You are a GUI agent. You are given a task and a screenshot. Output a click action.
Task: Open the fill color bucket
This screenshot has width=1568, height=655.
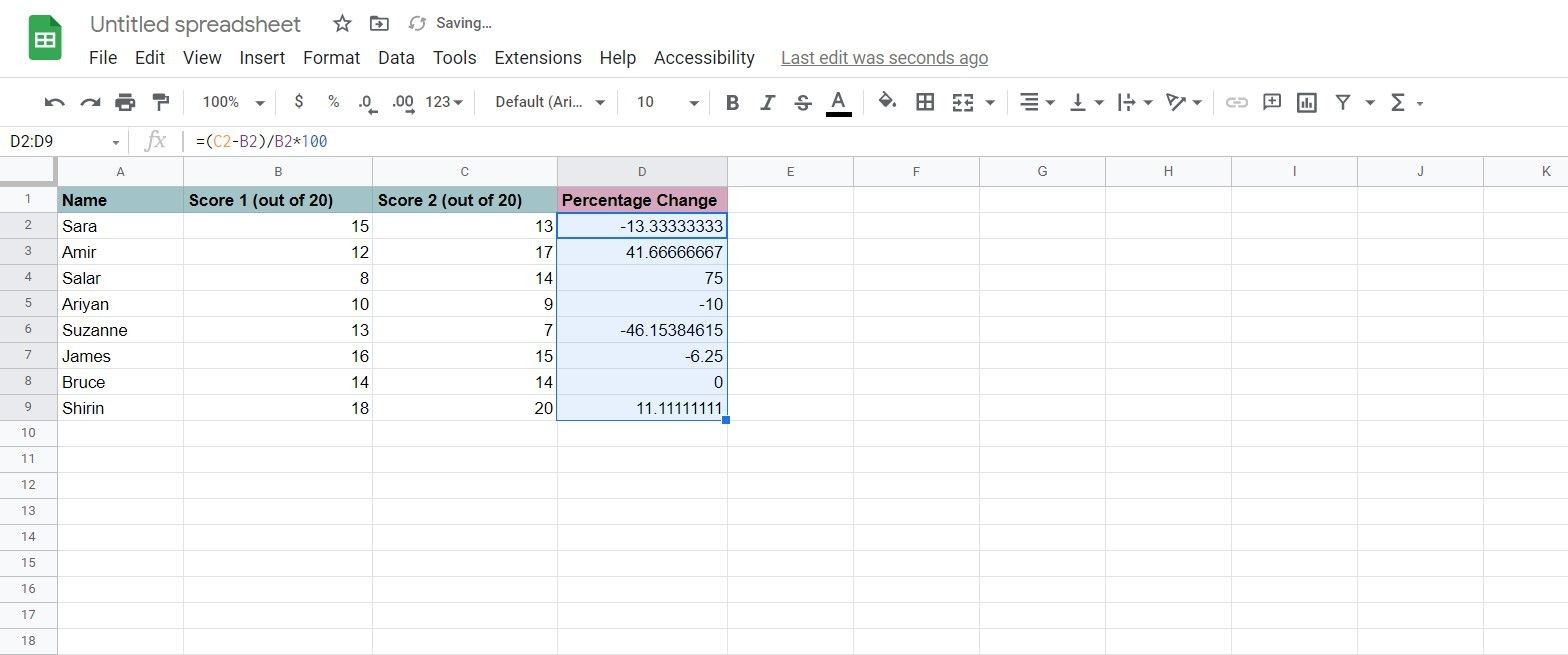pyautogui.click(x=887, y=101)
